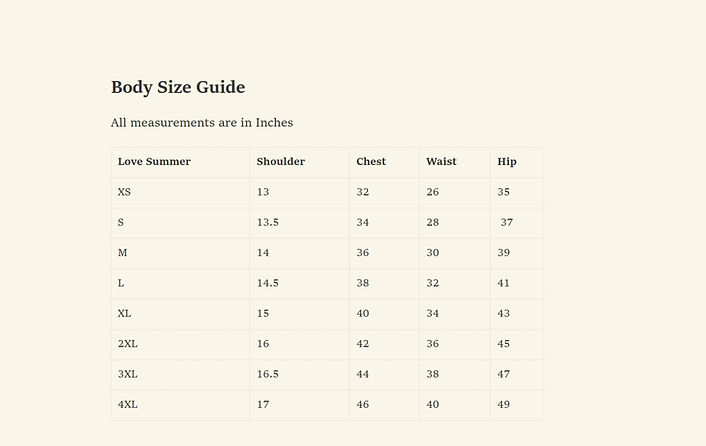Viewport: 706px width, 446px height.
Task: Click 3XL hip value 47
Action: click(x=504, y=374)
